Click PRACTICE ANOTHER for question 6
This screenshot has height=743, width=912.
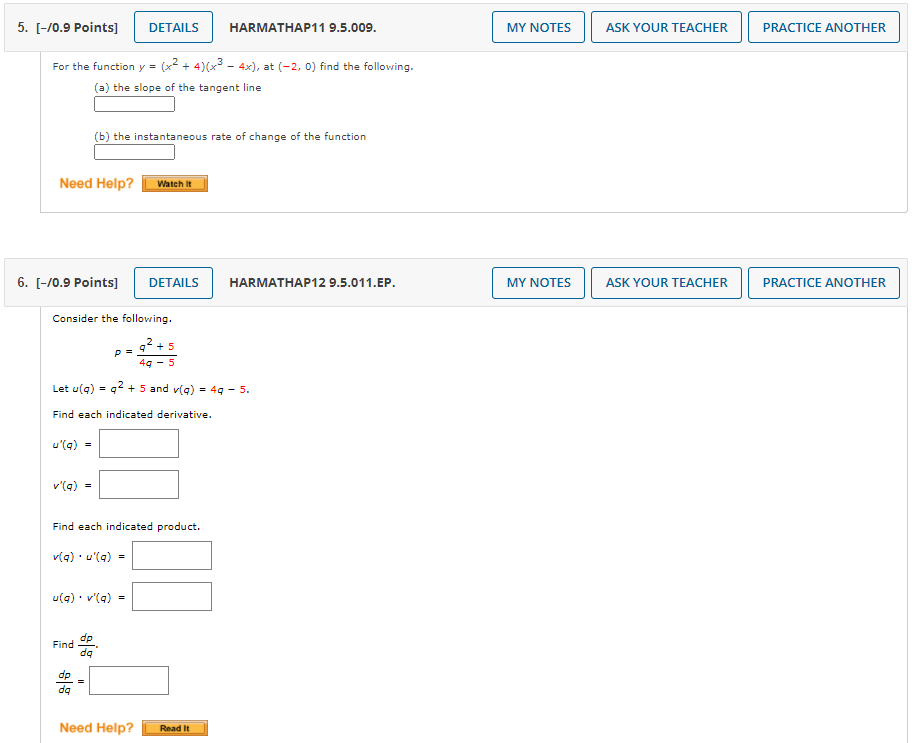point(823,282)
